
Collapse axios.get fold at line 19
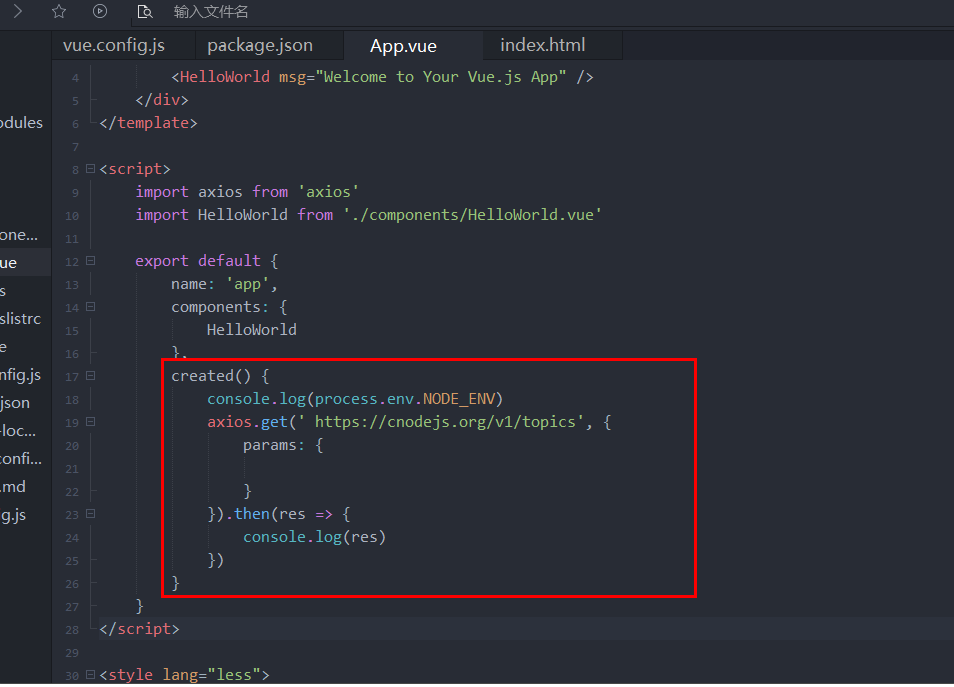click(x=91, y=422)
